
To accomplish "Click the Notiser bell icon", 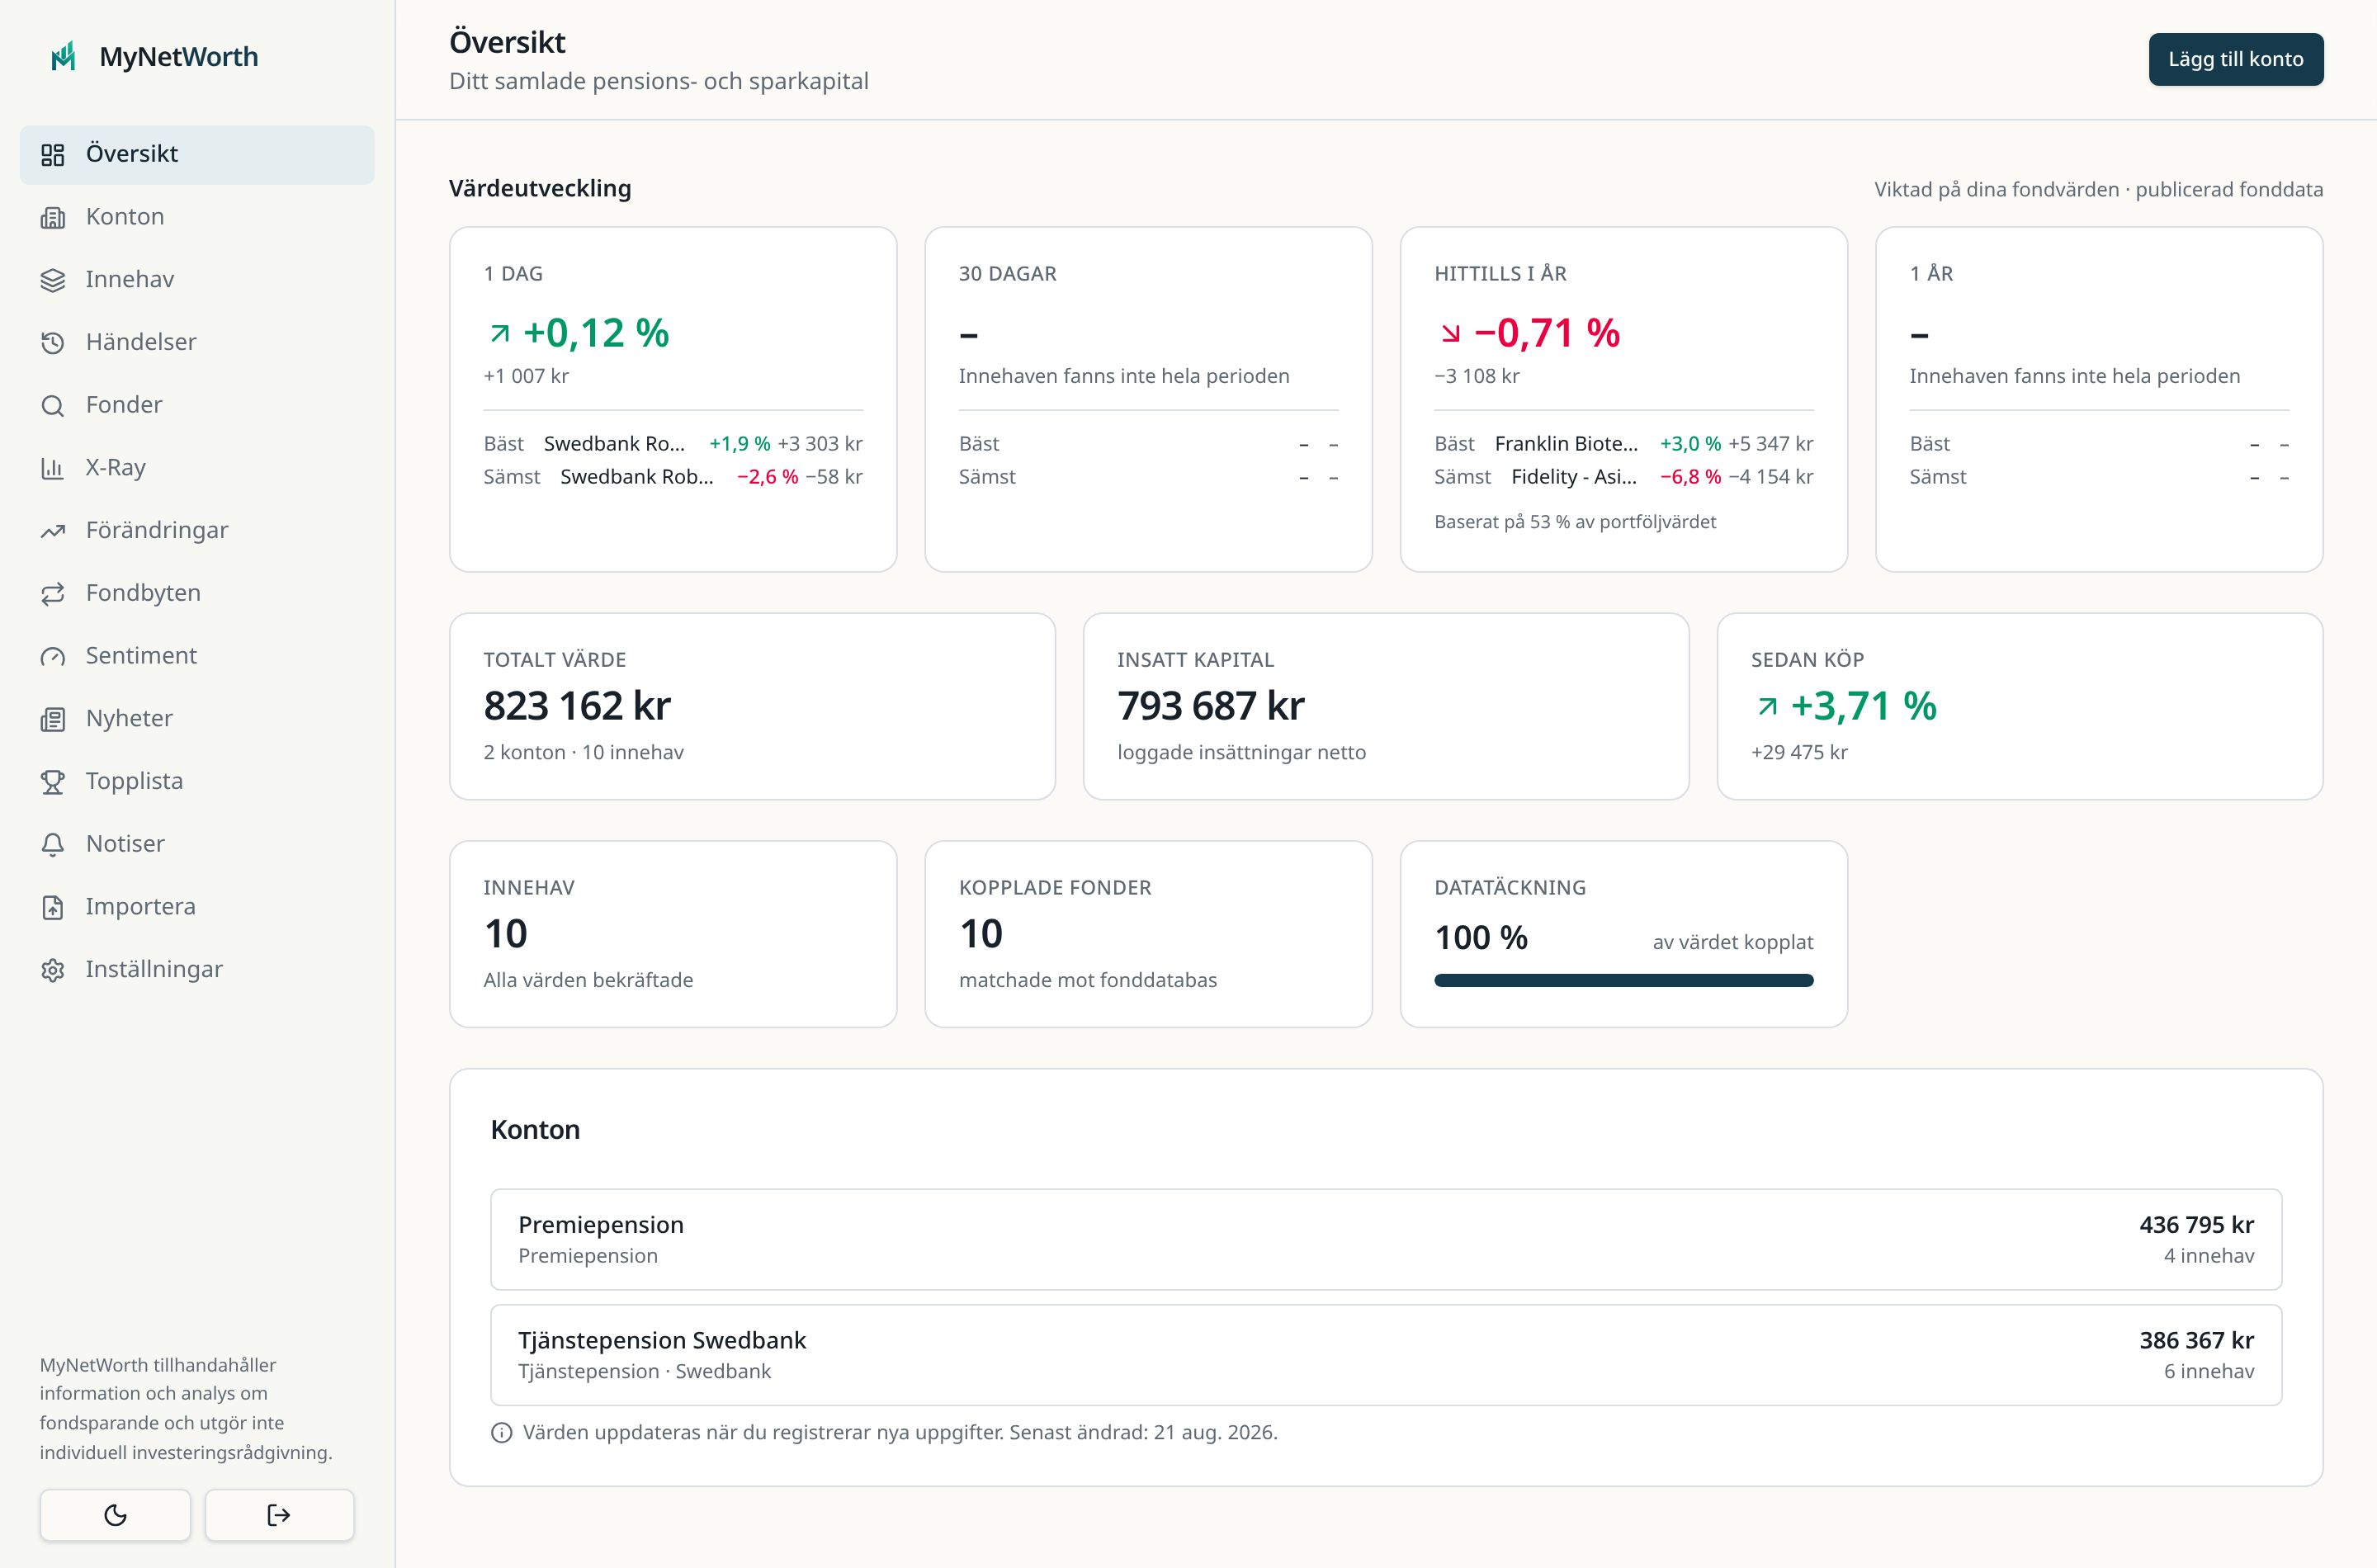I will pyautogui.click(x=53, y=845).
